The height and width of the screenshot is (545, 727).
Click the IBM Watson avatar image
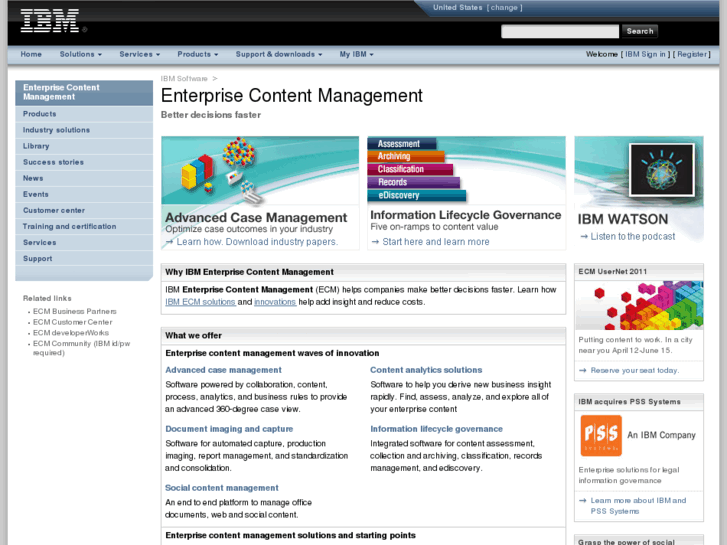[662, 169]
